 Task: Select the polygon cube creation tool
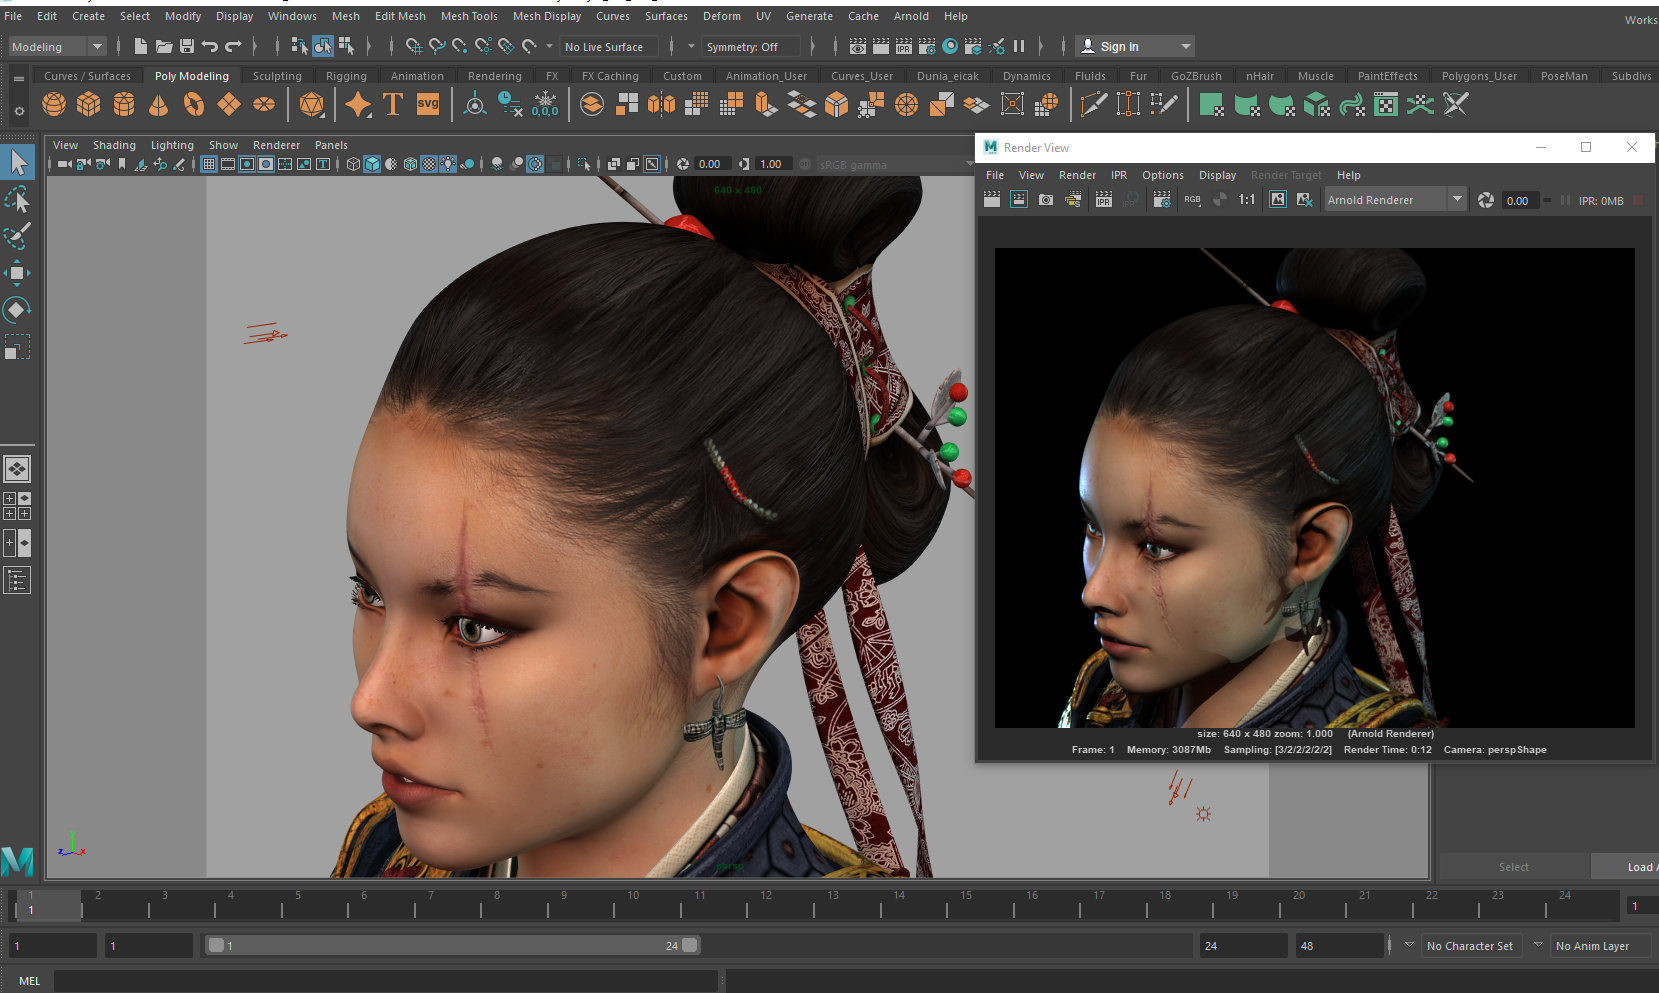coord(88,104)
